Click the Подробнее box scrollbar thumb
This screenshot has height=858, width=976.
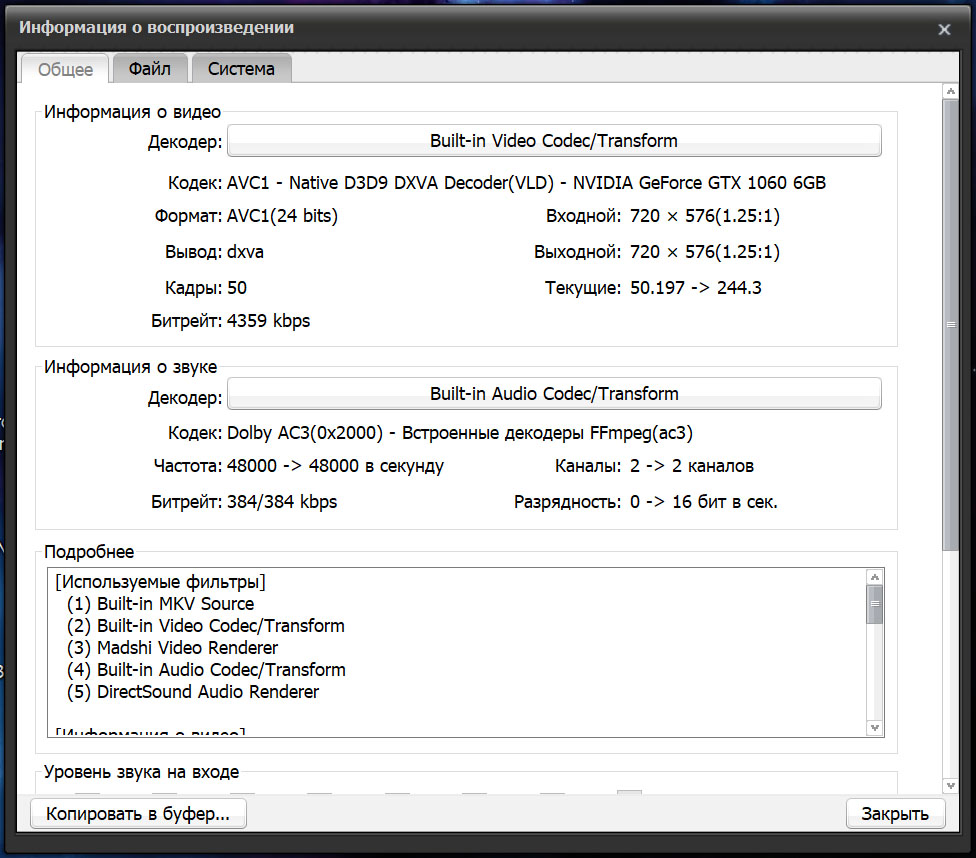(x=875, y=604)
